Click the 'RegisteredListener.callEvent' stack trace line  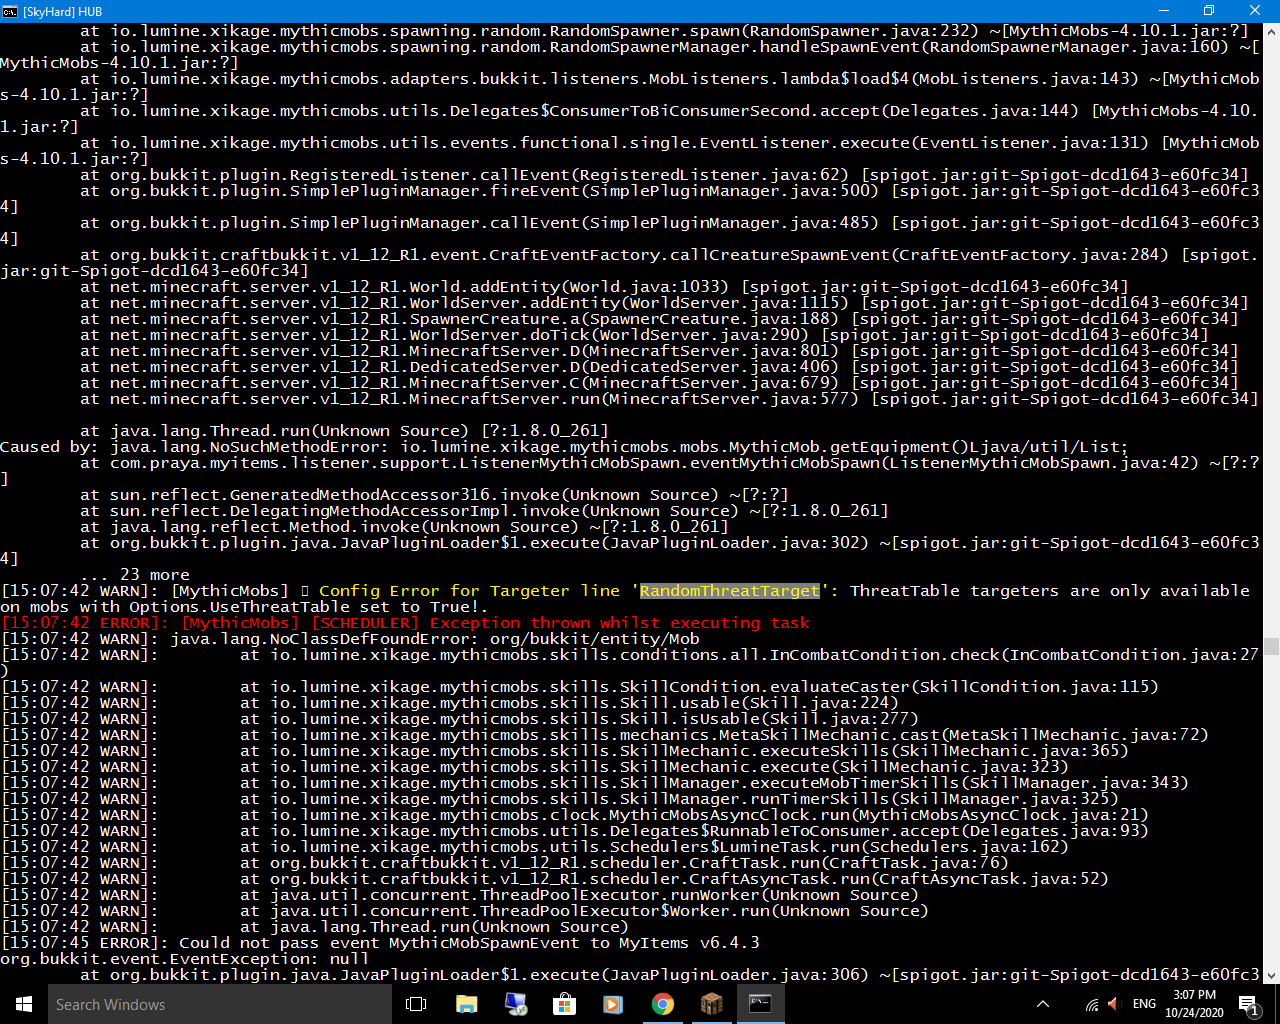coord(664,175)
